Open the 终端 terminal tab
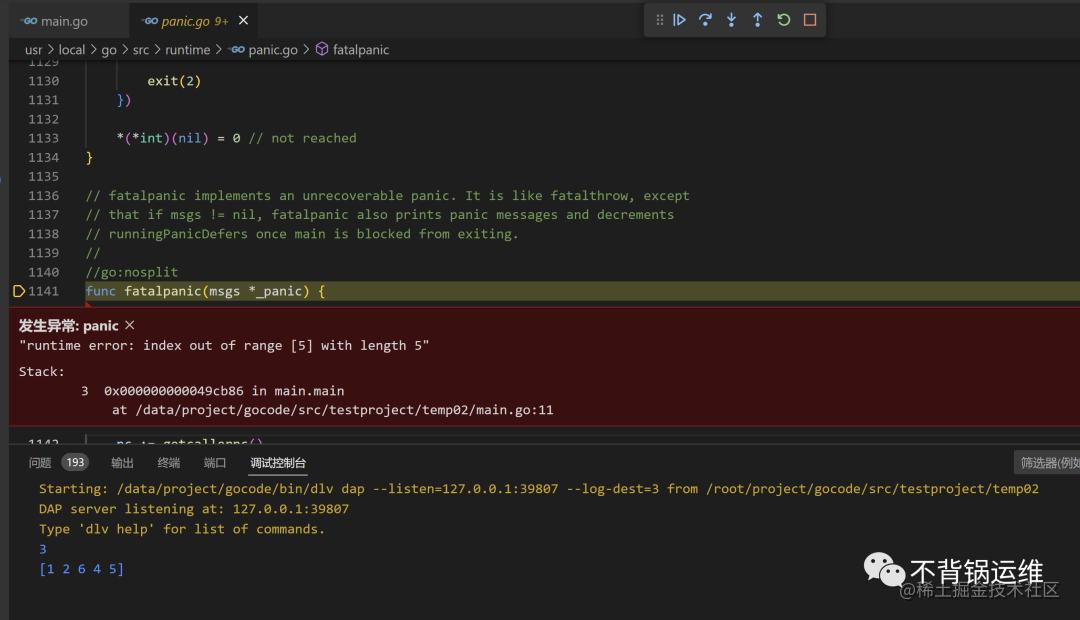This screenshot has width=1080, height=620. 169,463
